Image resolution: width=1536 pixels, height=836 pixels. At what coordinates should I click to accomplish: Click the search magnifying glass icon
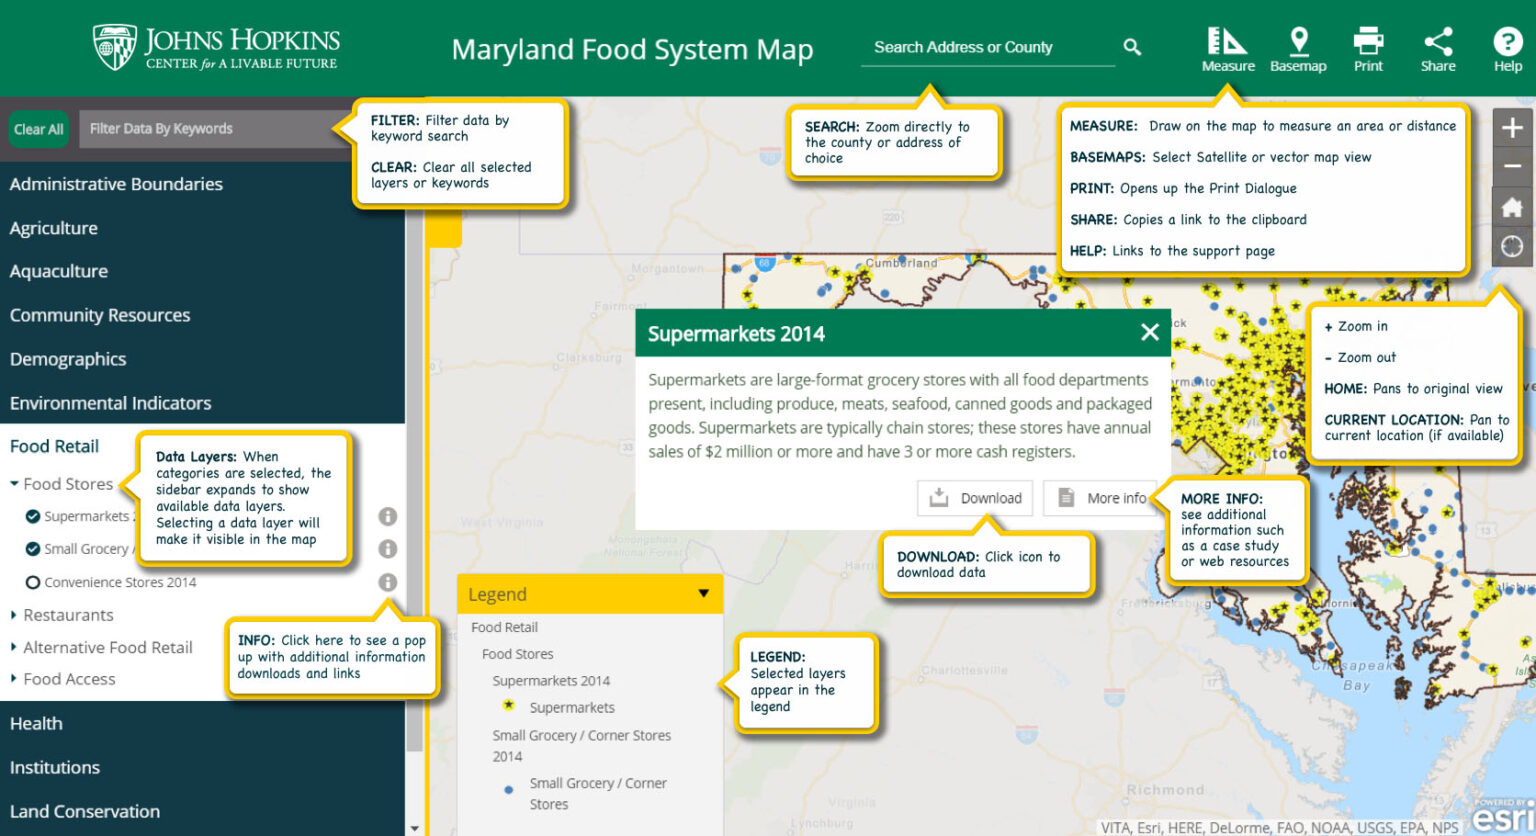1131,46
